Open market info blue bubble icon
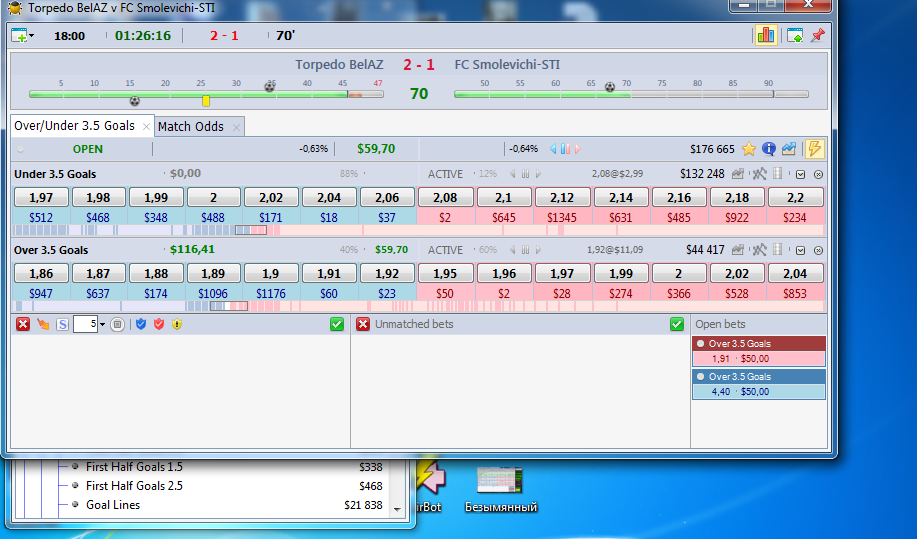Screen dimensions: 917x539 pyautogui.click(x=768, y=149)
